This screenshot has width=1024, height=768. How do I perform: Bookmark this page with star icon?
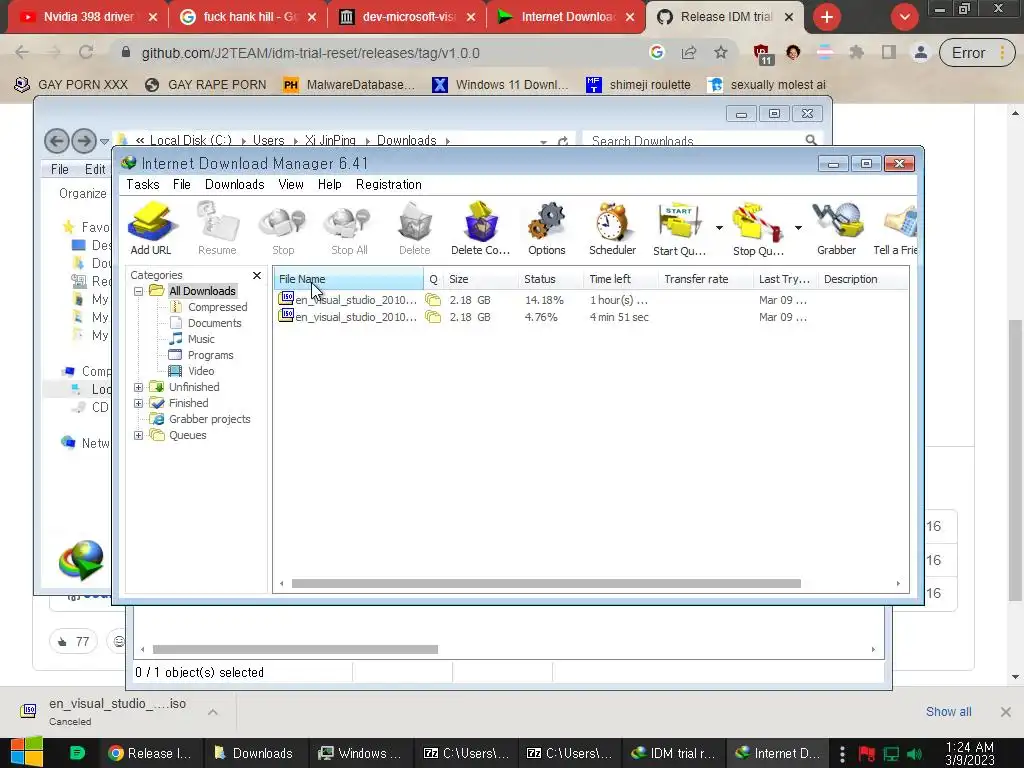point(720,52)
